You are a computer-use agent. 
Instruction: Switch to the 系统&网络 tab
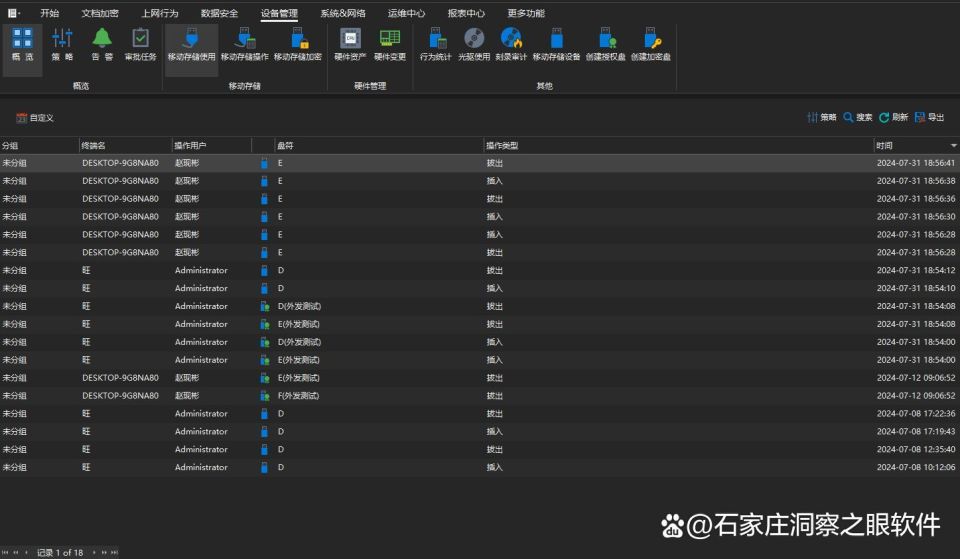[343, 13]
